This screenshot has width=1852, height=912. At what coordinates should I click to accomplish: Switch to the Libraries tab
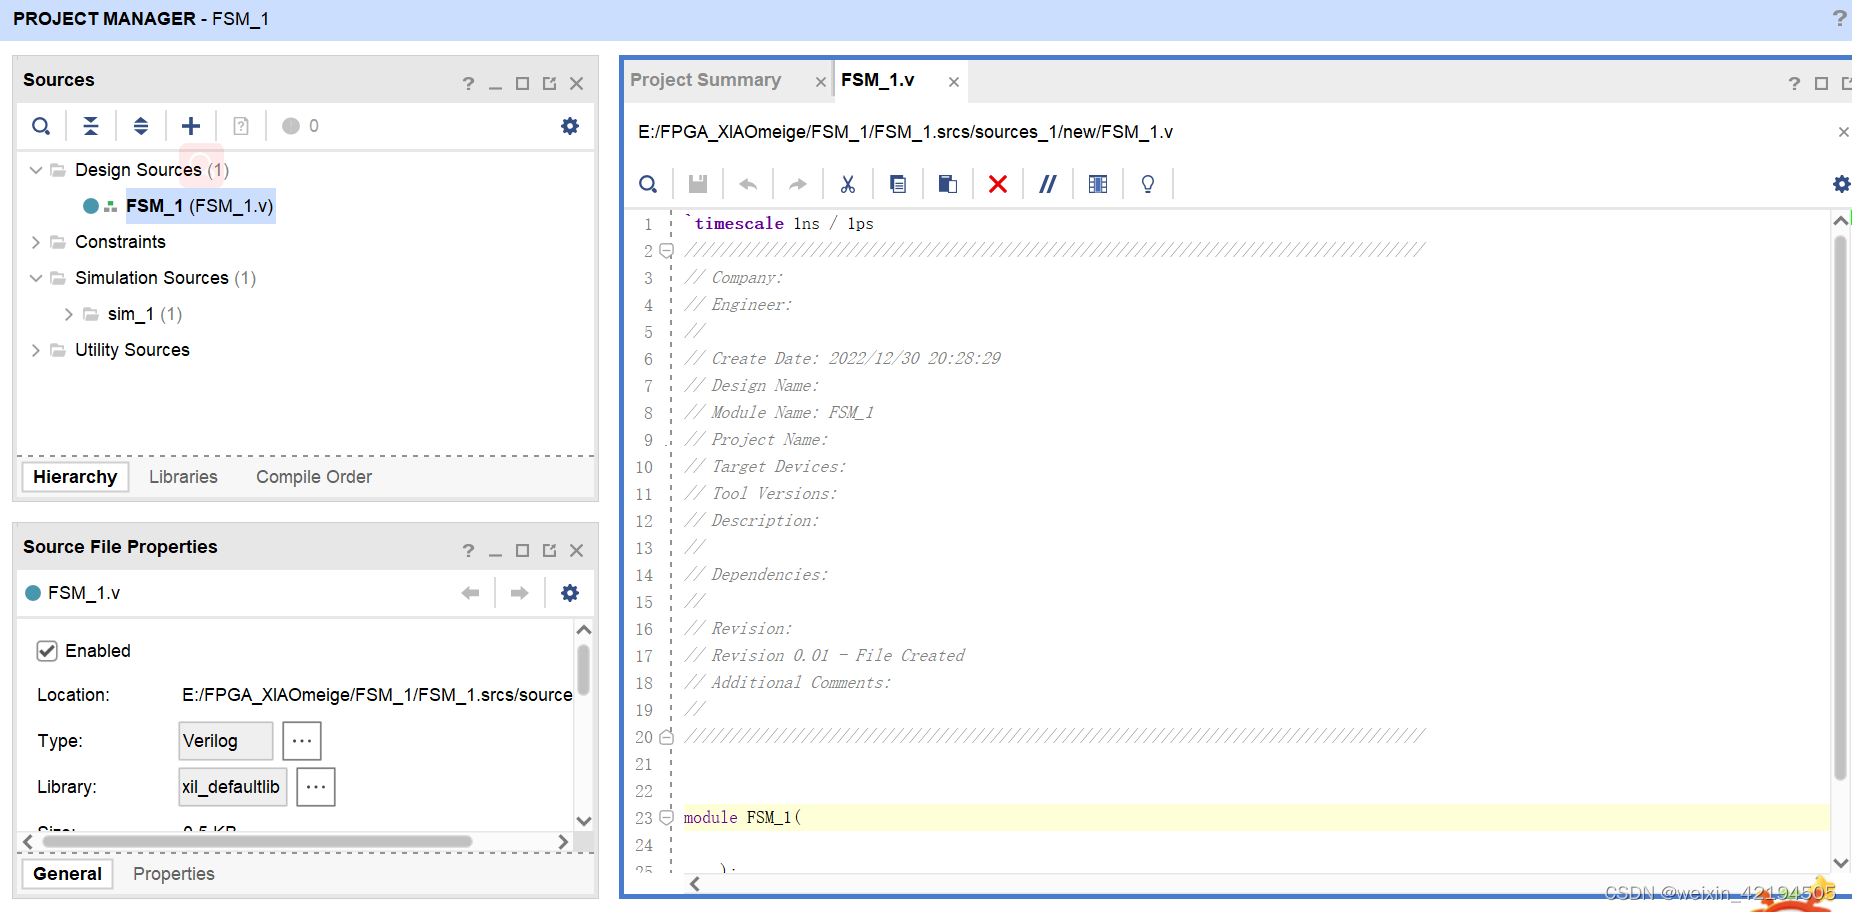(x=183, y=476)
